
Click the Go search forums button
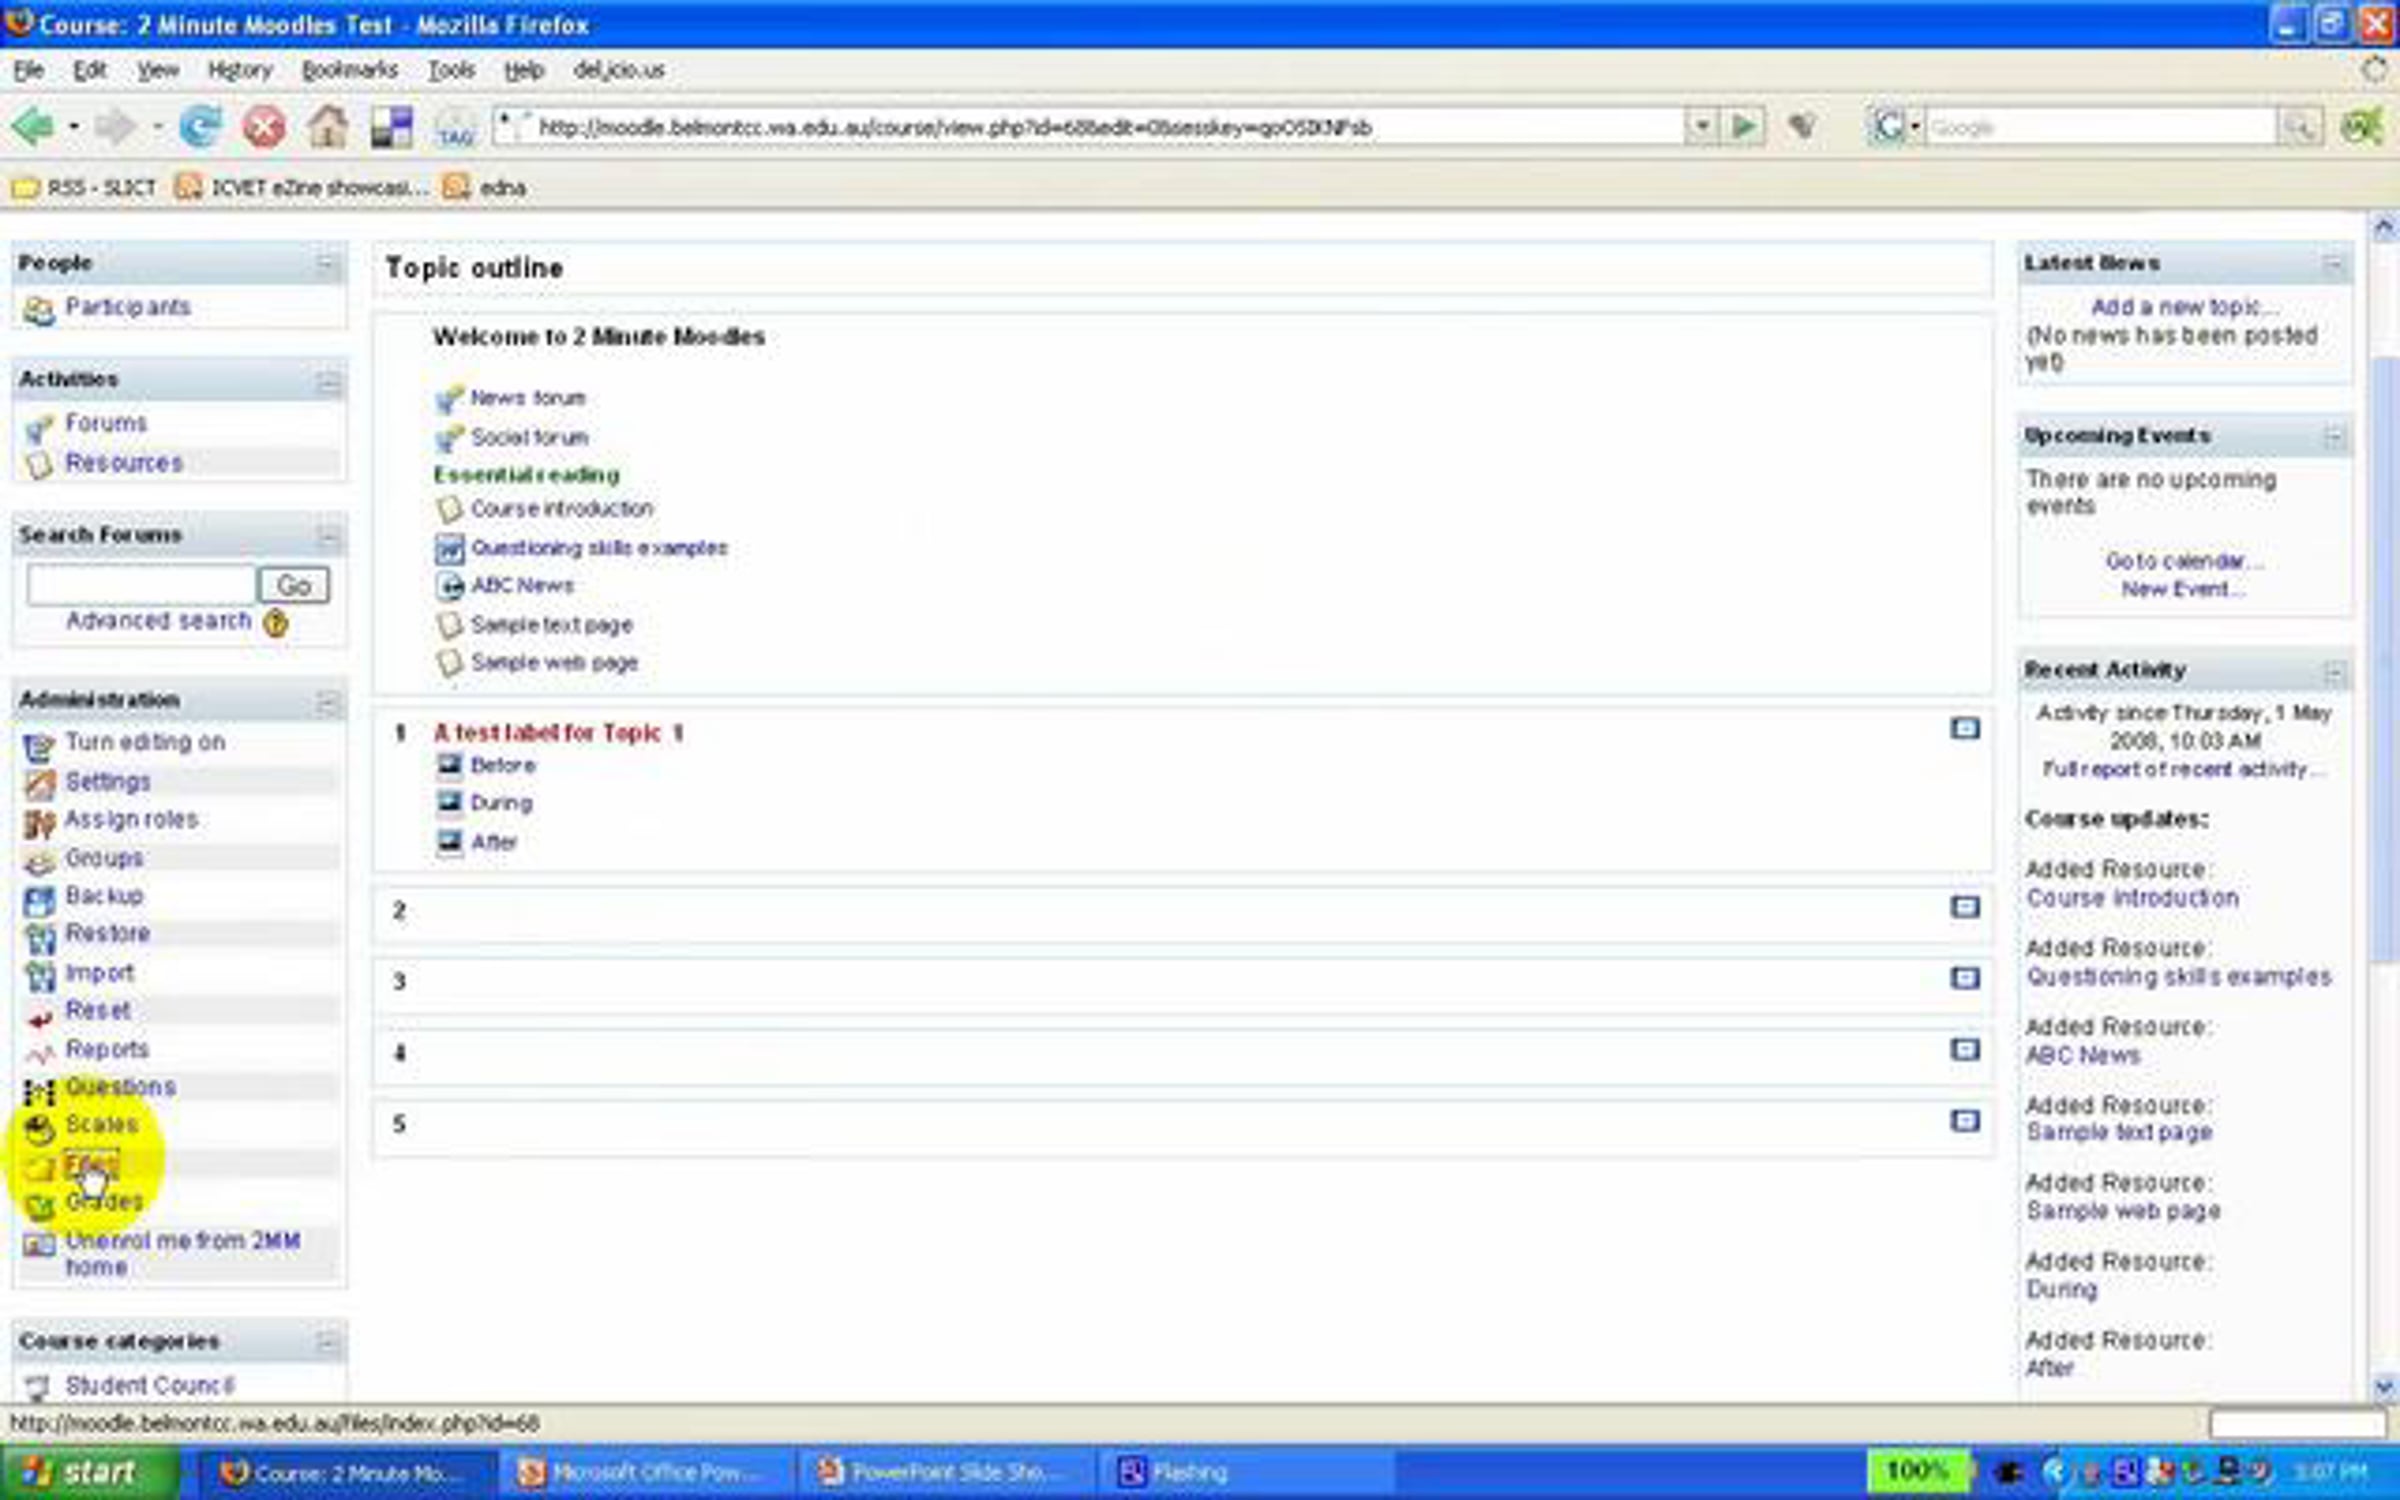tap(294, 585)
